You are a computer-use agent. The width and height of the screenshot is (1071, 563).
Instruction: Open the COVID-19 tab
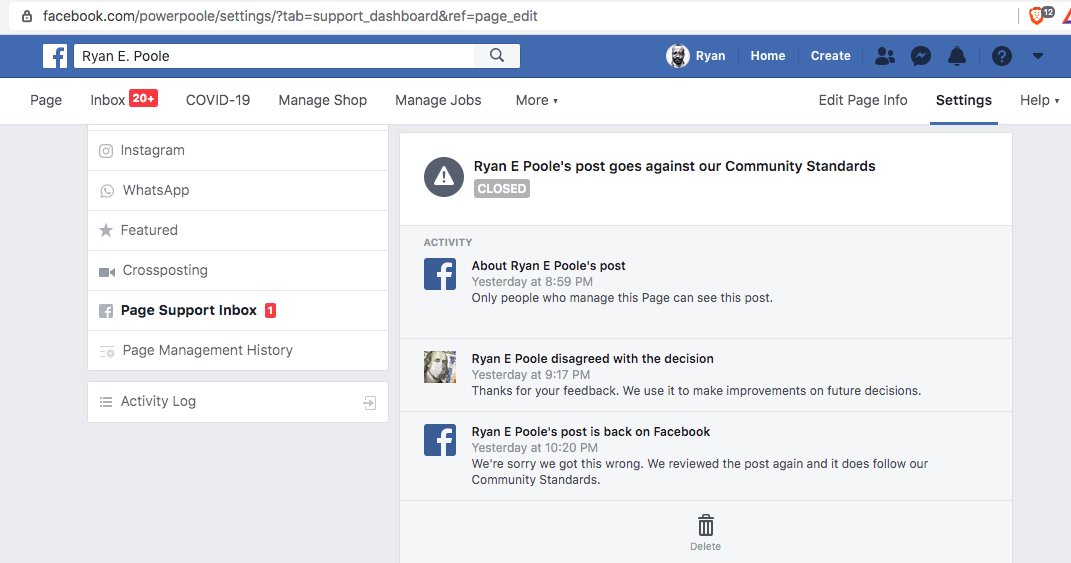(218, 100)
